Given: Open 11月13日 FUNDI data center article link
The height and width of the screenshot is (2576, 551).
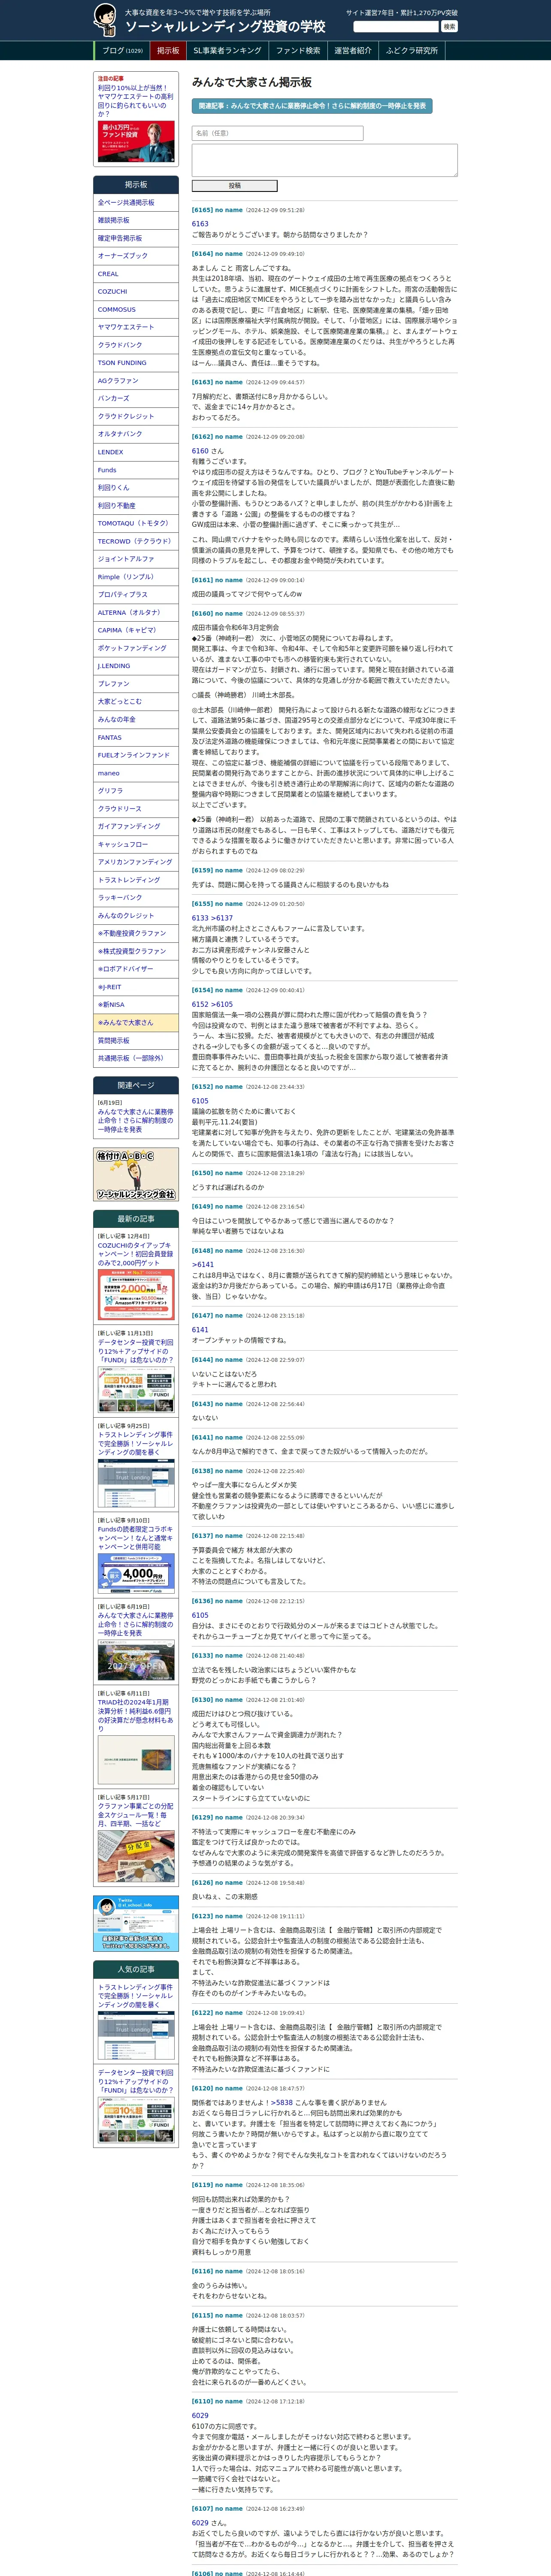Looking at the screenshot, I should tap(135, 1351).
